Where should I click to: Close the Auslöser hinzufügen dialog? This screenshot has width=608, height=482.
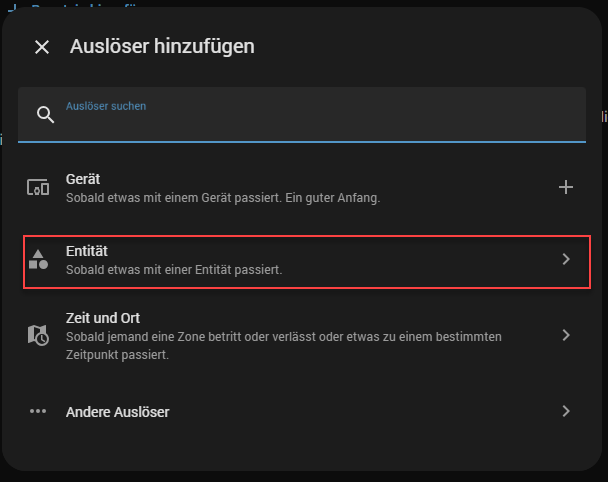(x=42, y=47)
